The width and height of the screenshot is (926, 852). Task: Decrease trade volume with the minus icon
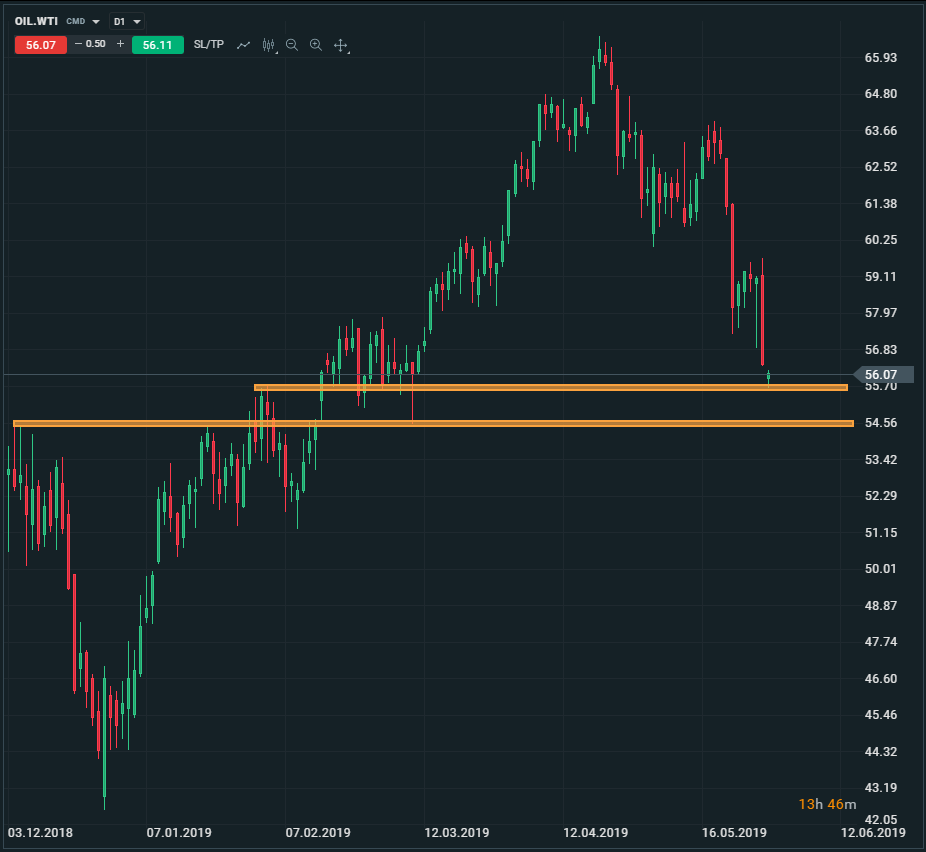[79, 44]
